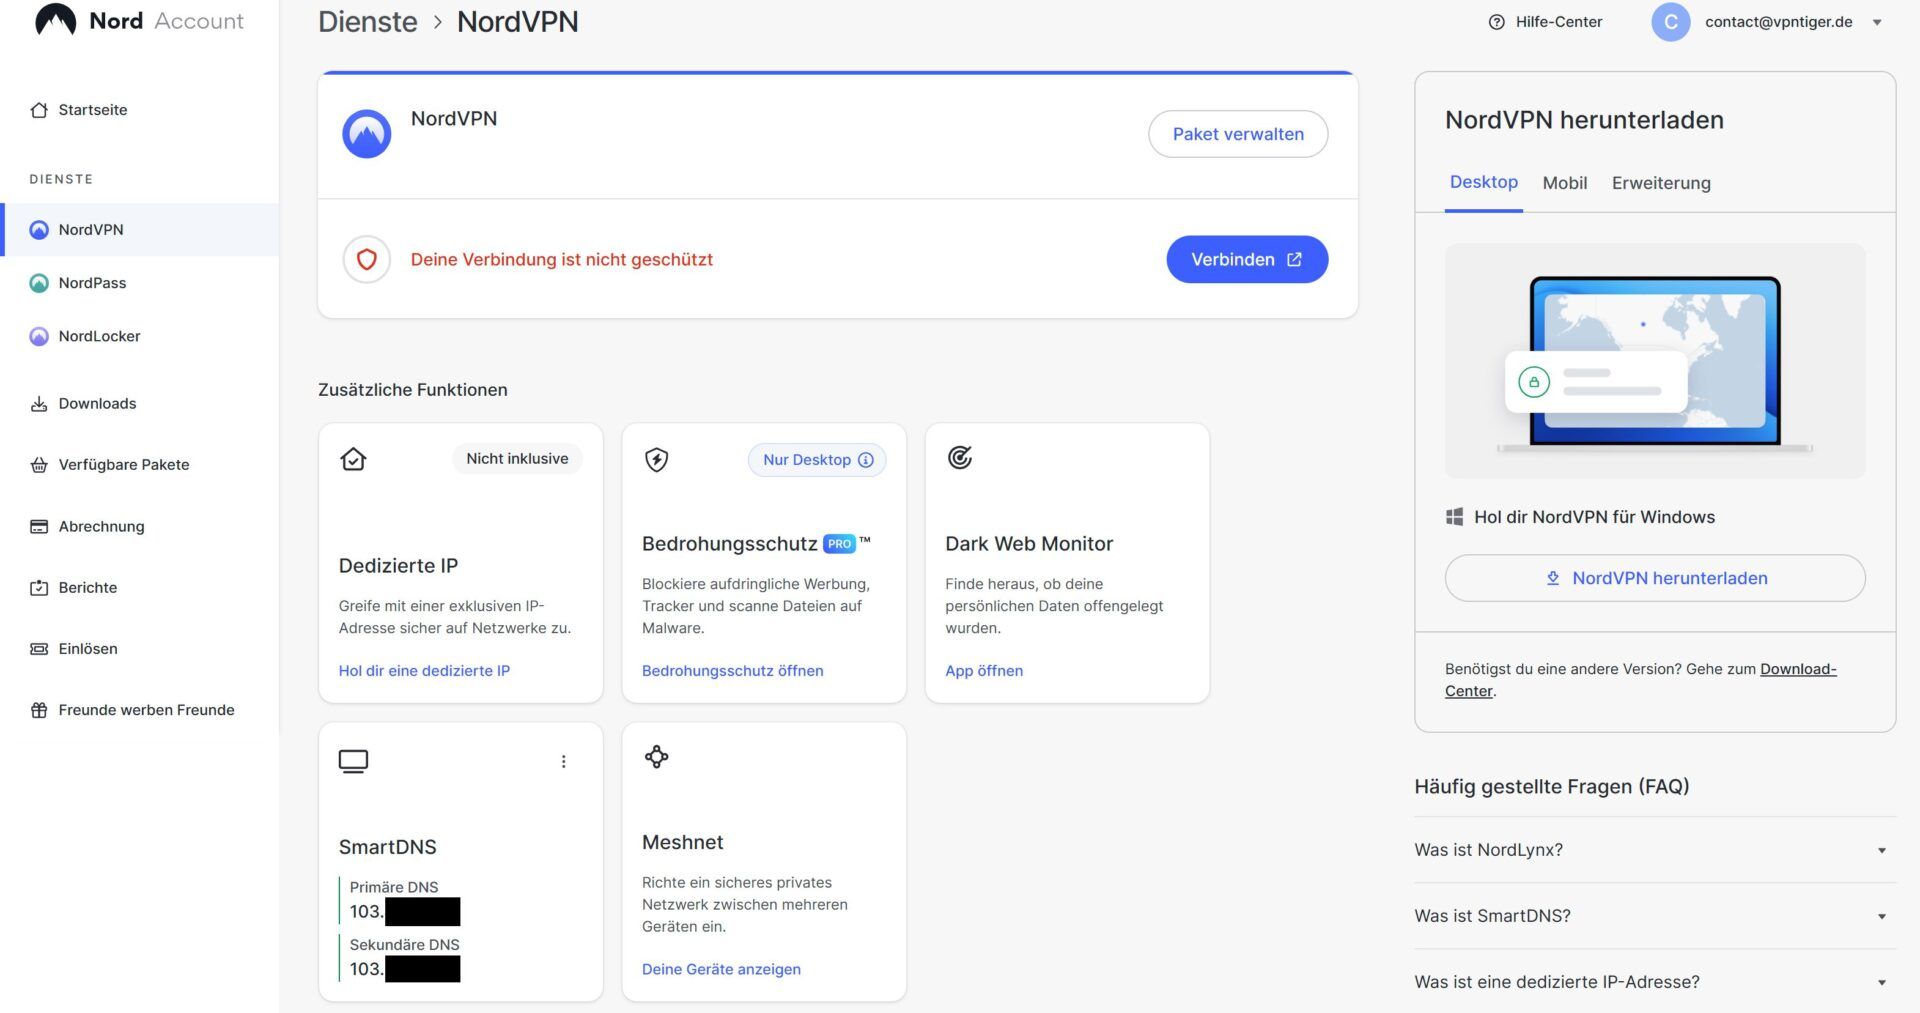
Task: Click the large NordVPN product logo
Action: 367,134
